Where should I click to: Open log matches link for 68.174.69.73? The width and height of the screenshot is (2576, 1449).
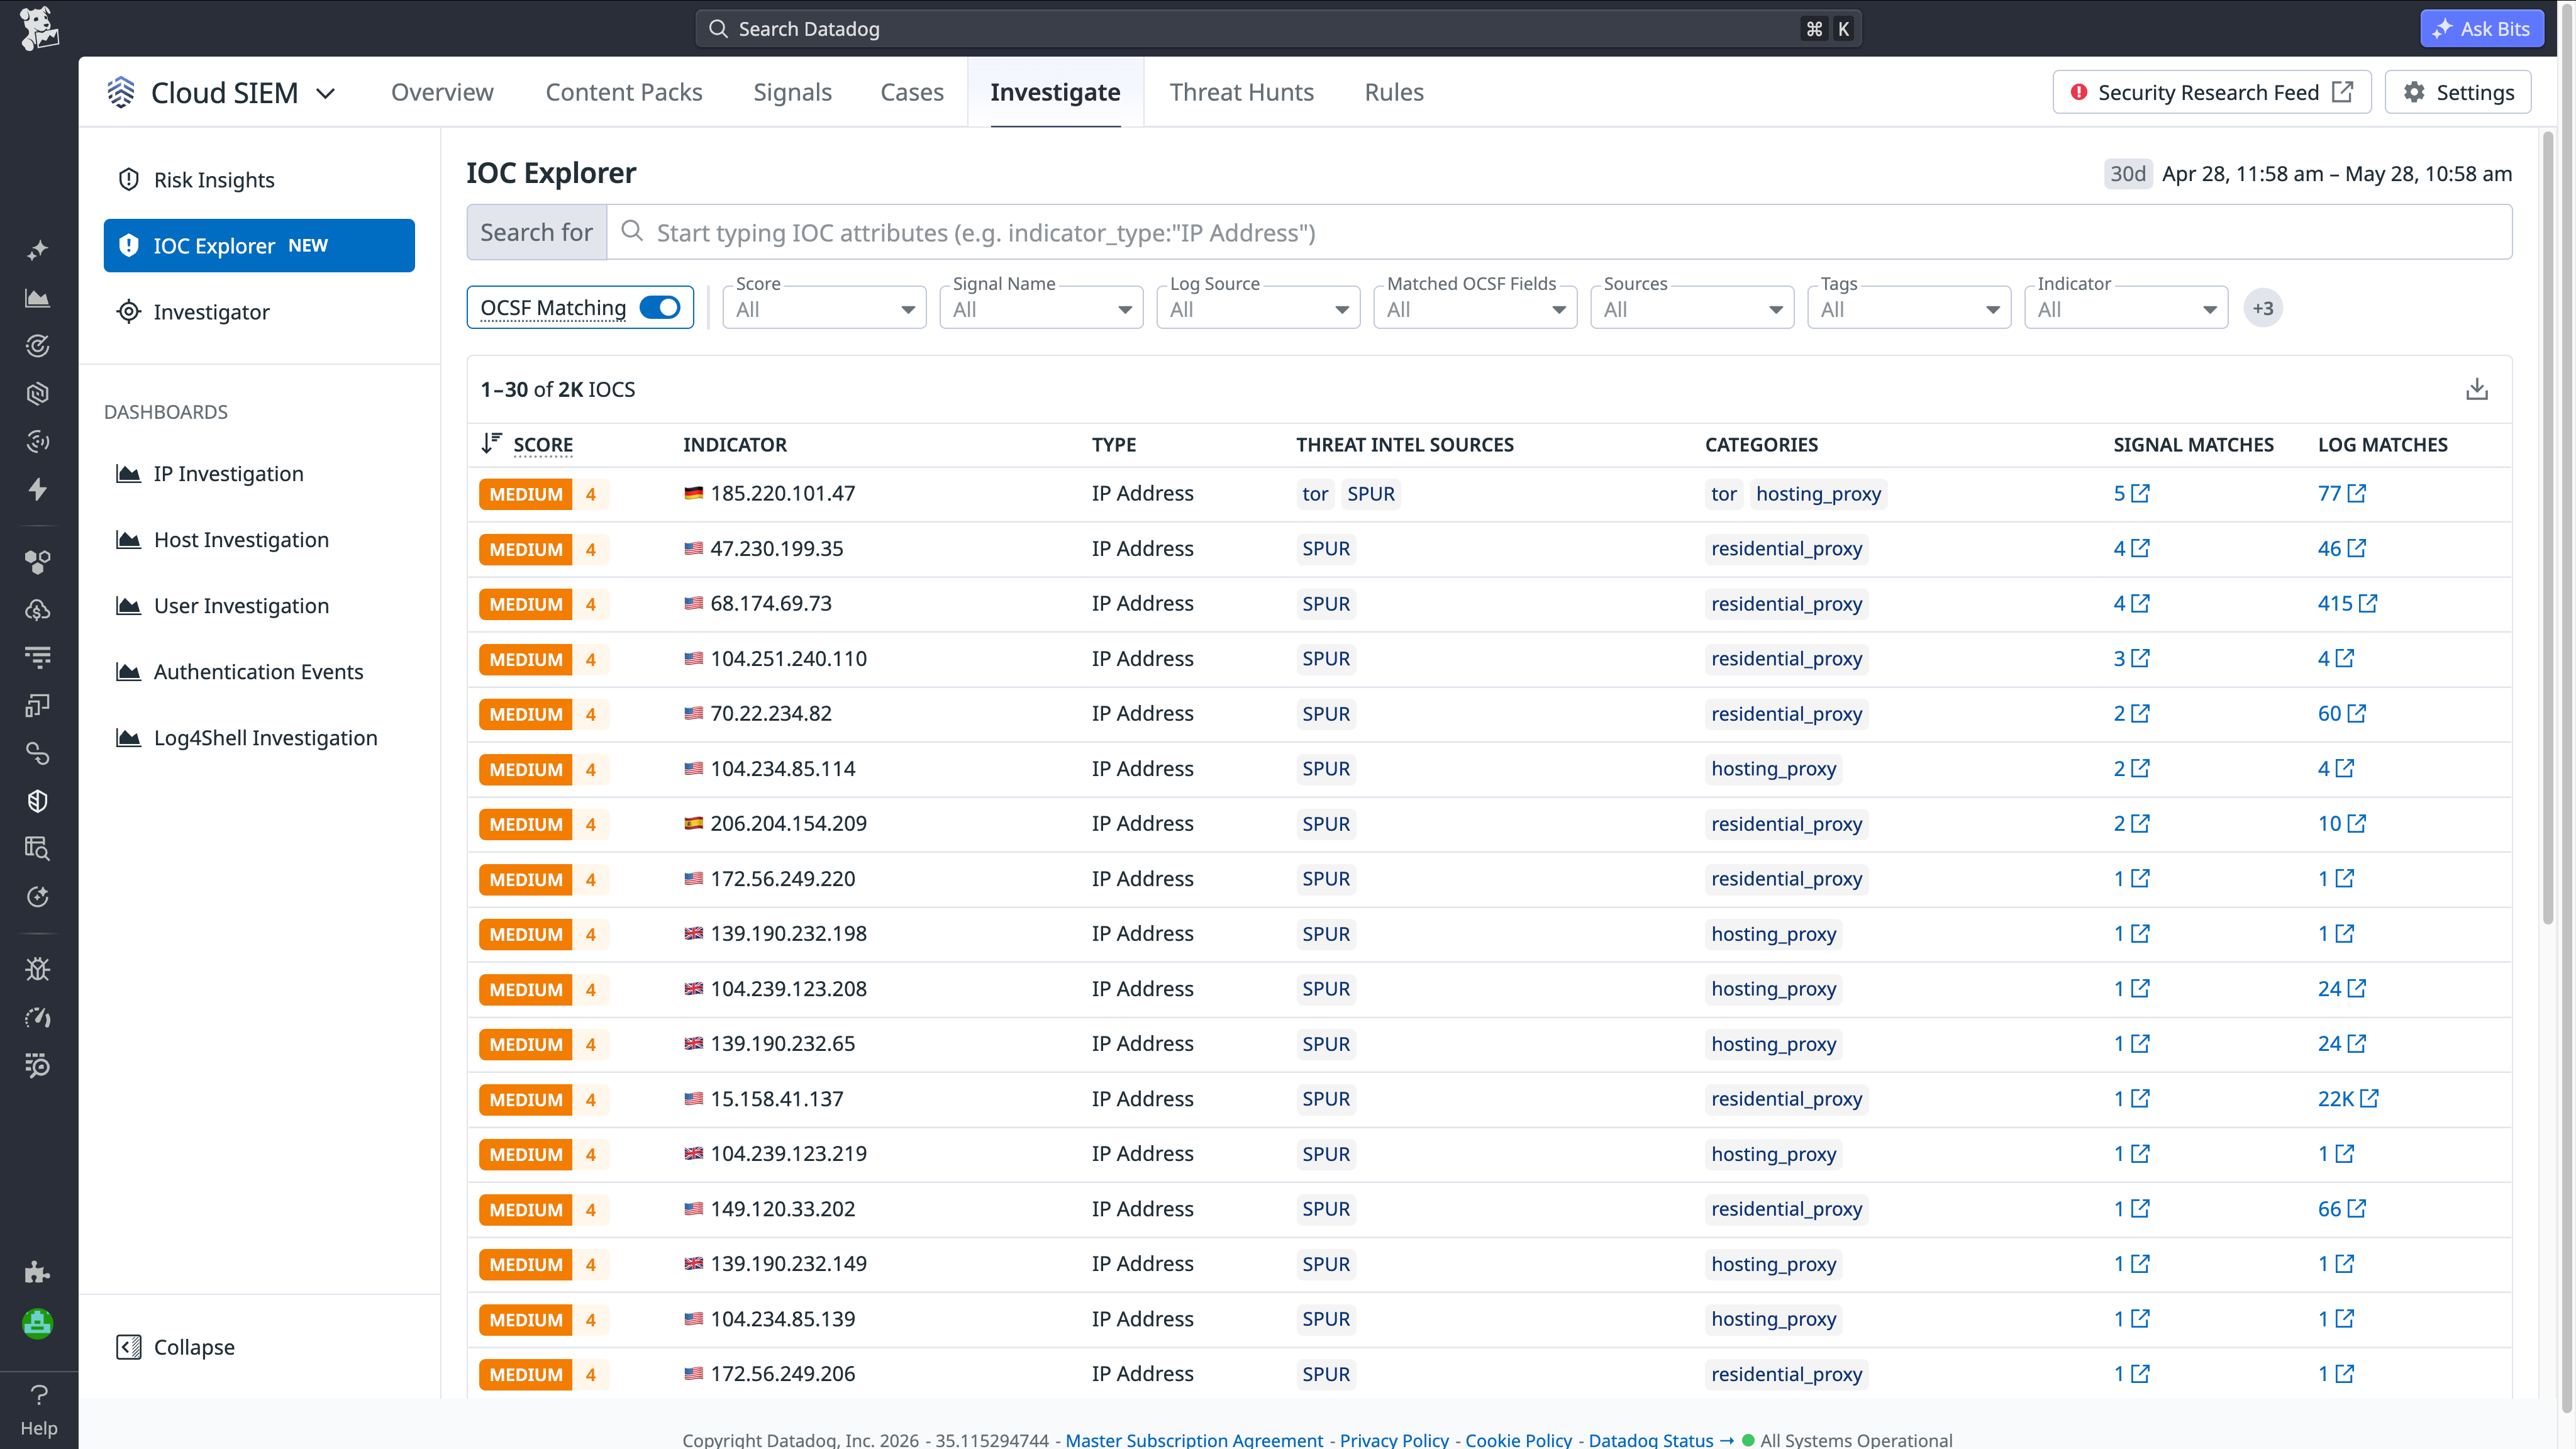click(x=2347, y=604)
